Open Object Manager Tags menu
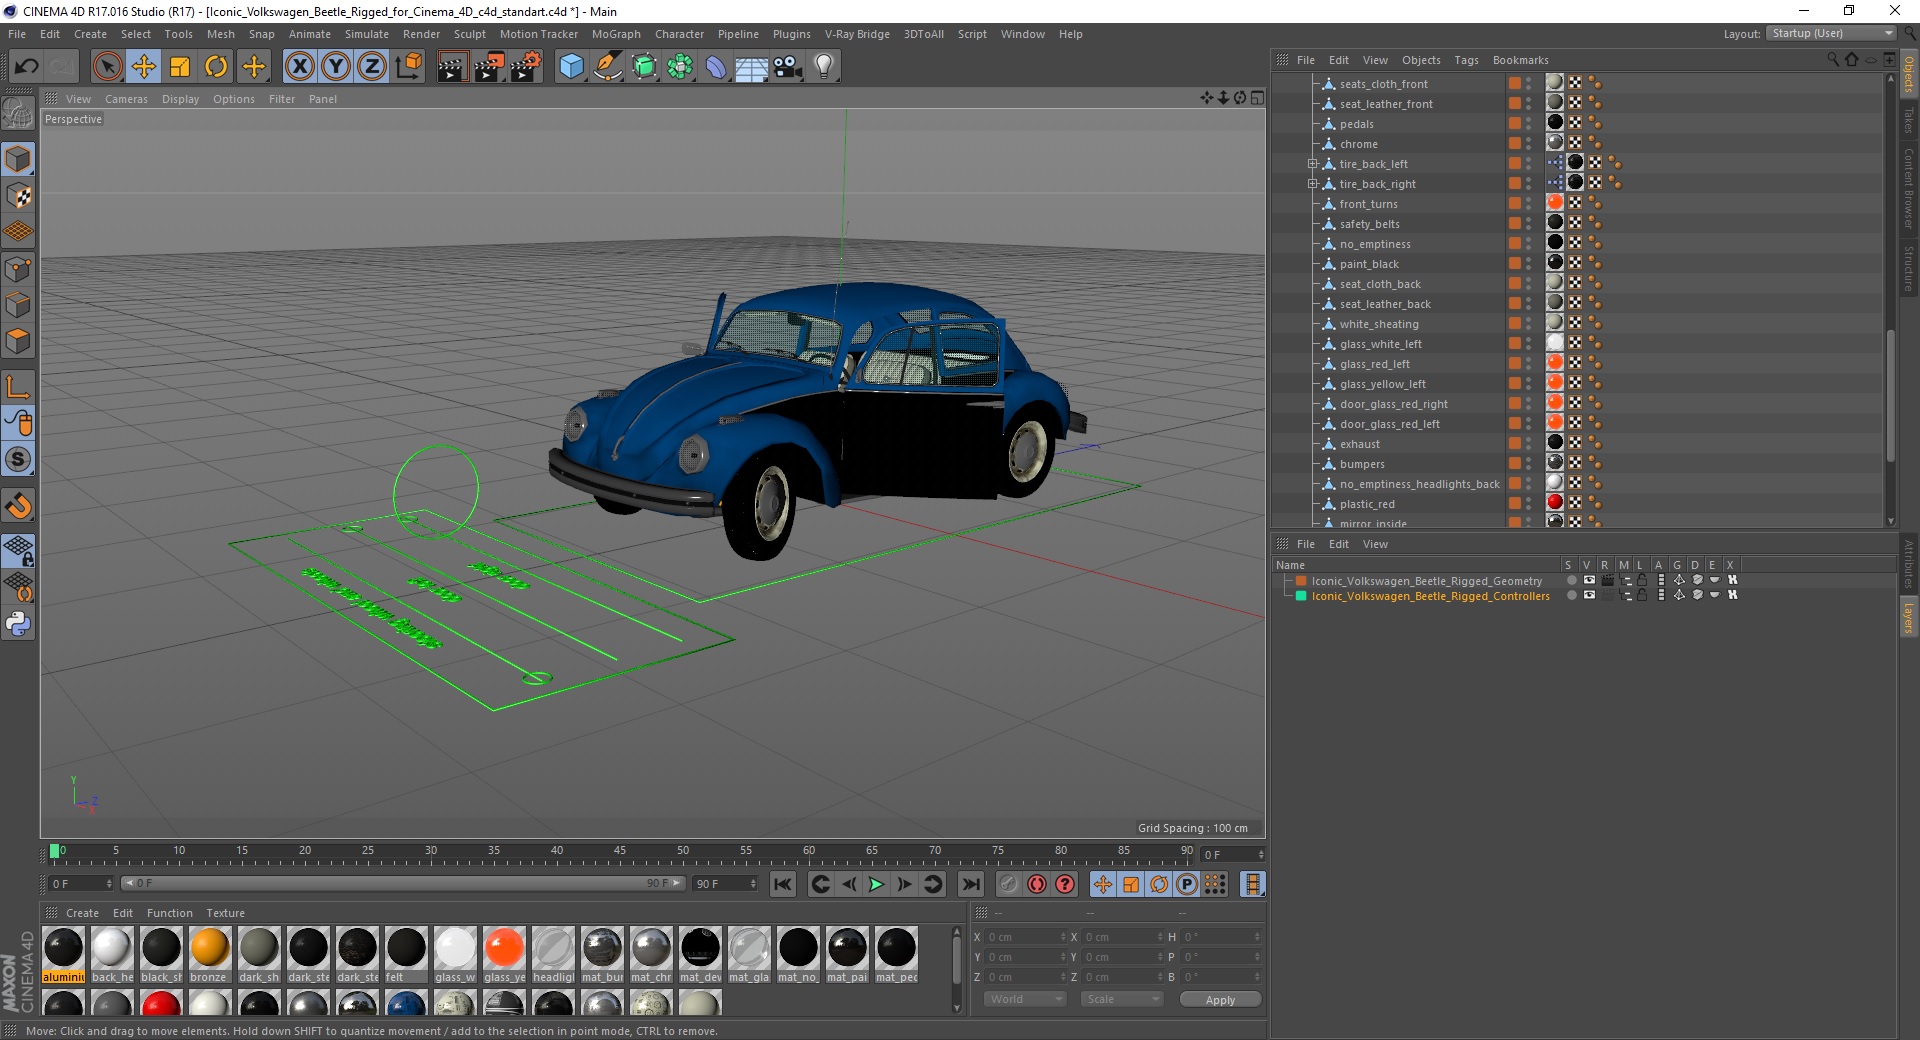1920x1040 pixels. [x=1466, y=60]
